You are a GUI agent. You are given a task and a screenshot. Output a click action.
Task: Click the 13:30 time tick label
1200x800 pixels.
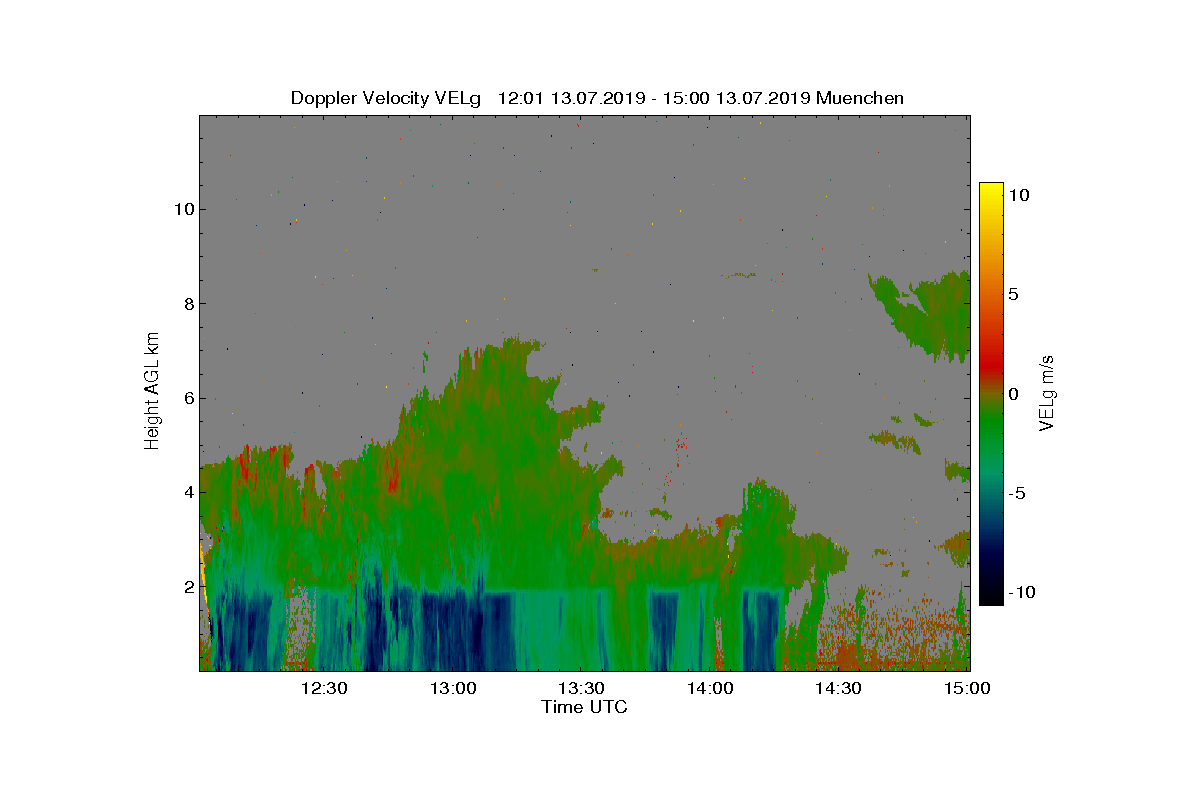pos(583,688)
